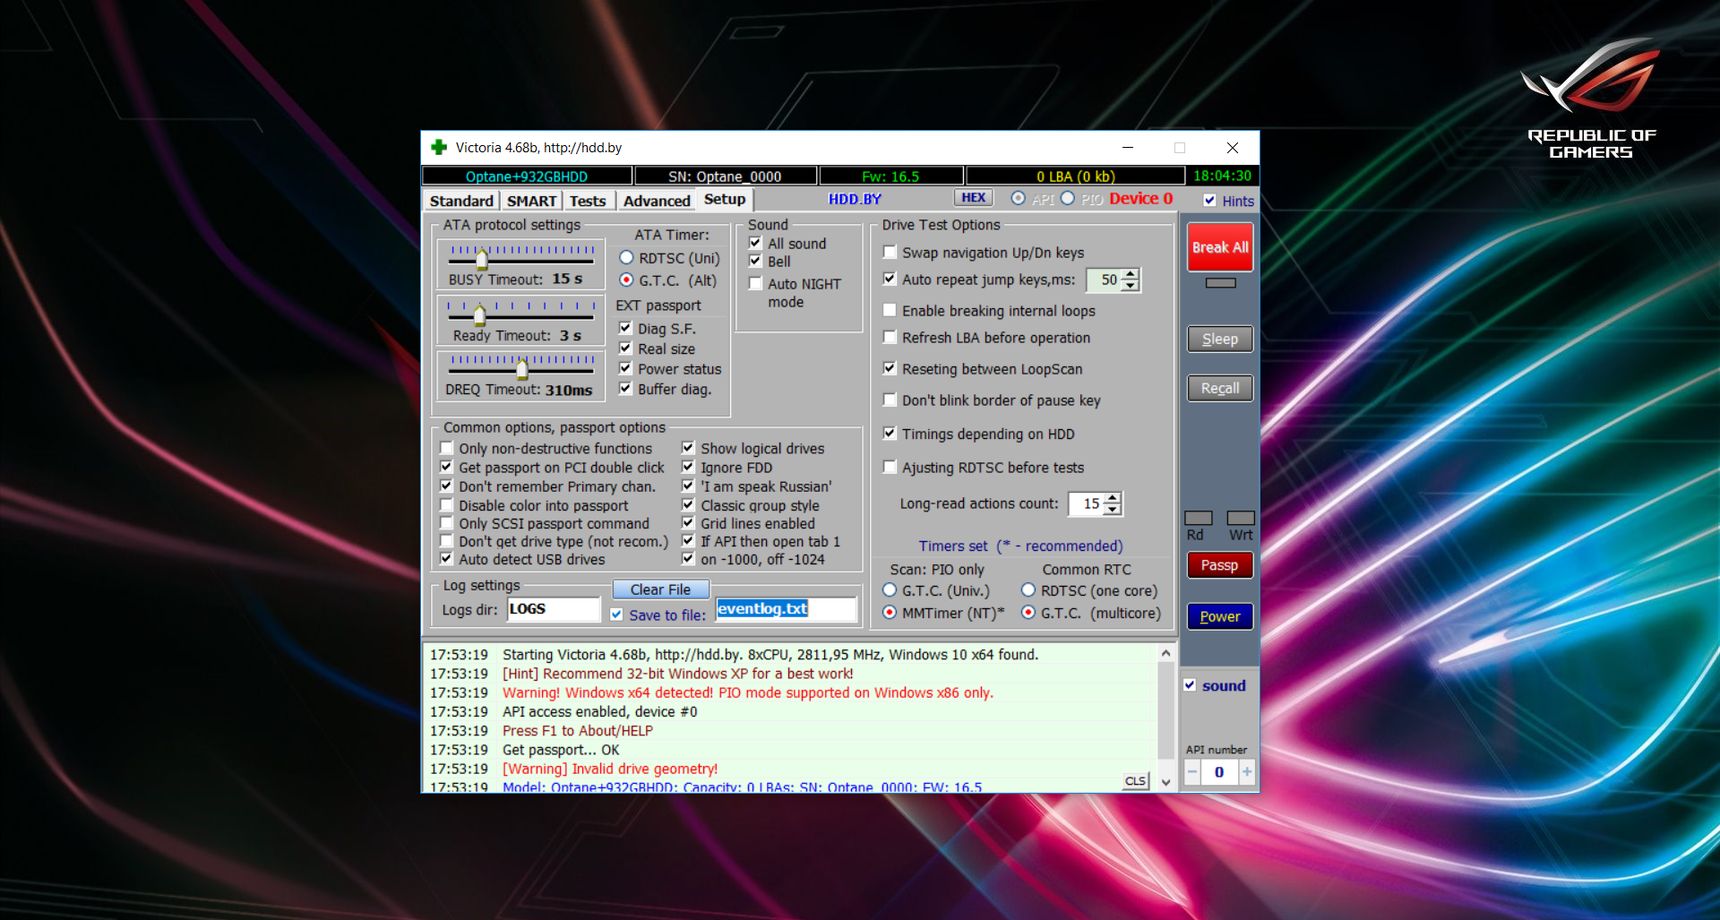Put the drive to Sleep
Viewport: 1720px width, 920px height.
point(1220,339)
